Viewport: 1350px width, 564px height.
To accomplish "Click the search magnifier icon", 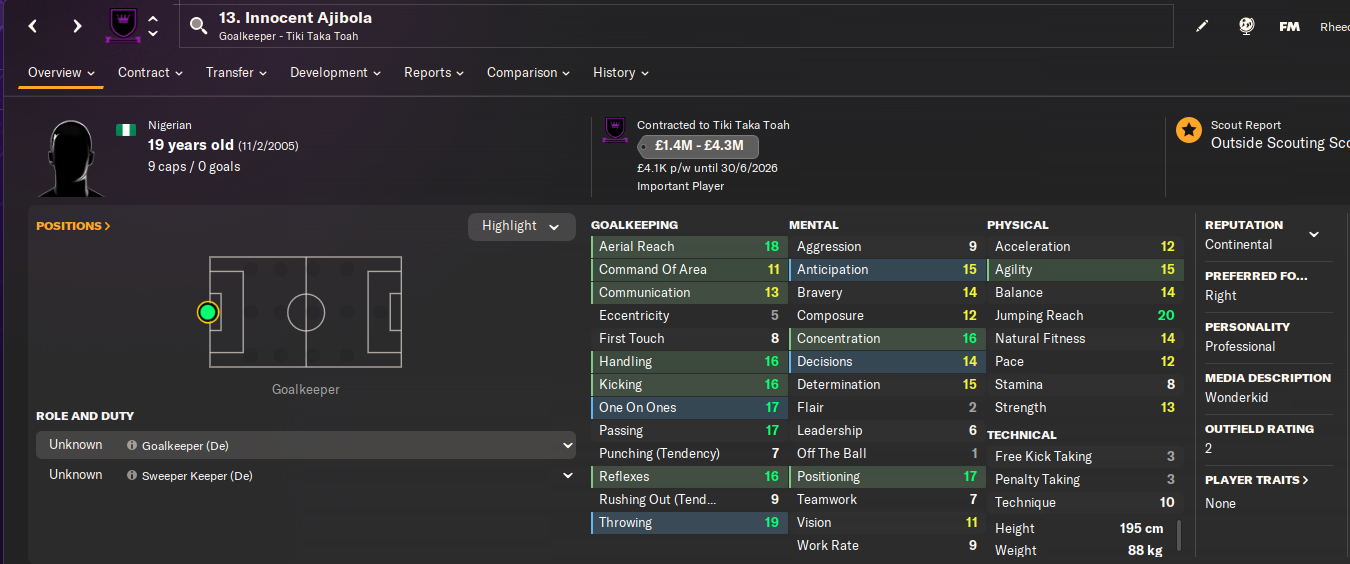I will click(198, 26).
